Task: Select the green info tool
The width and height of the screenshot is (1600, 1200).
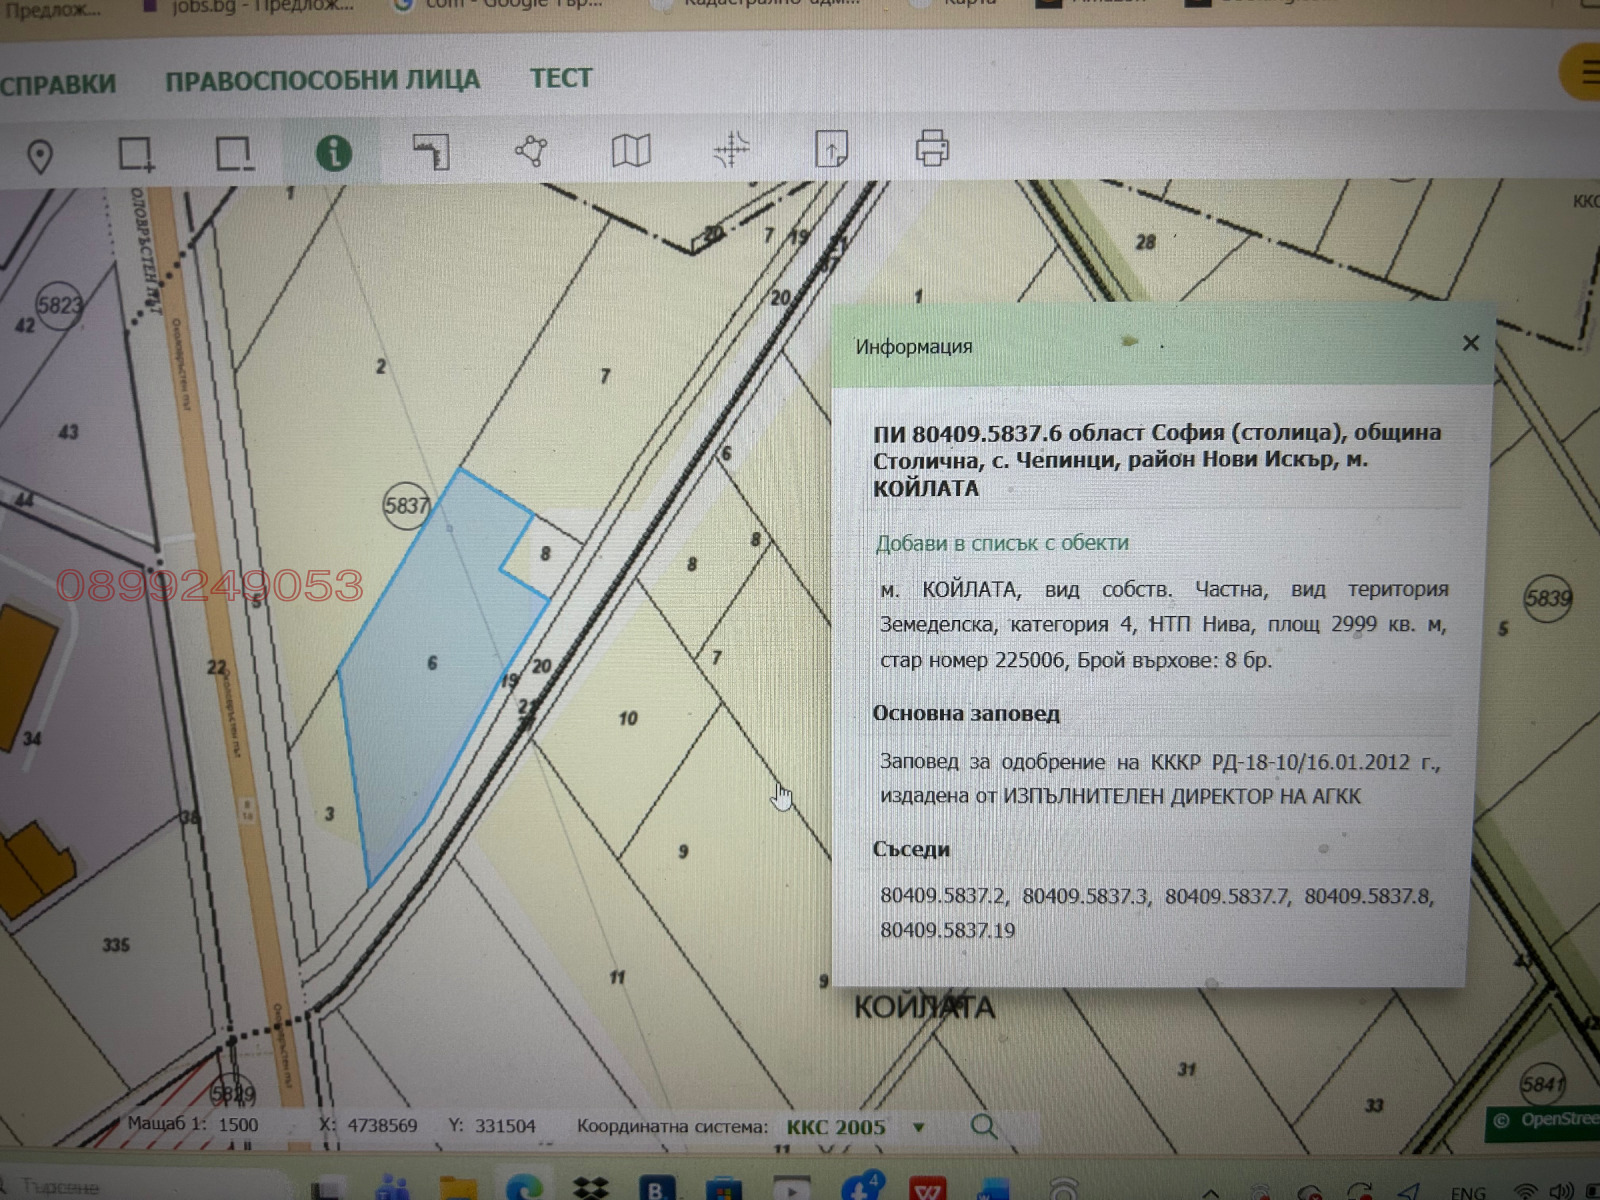Action: 332,152
